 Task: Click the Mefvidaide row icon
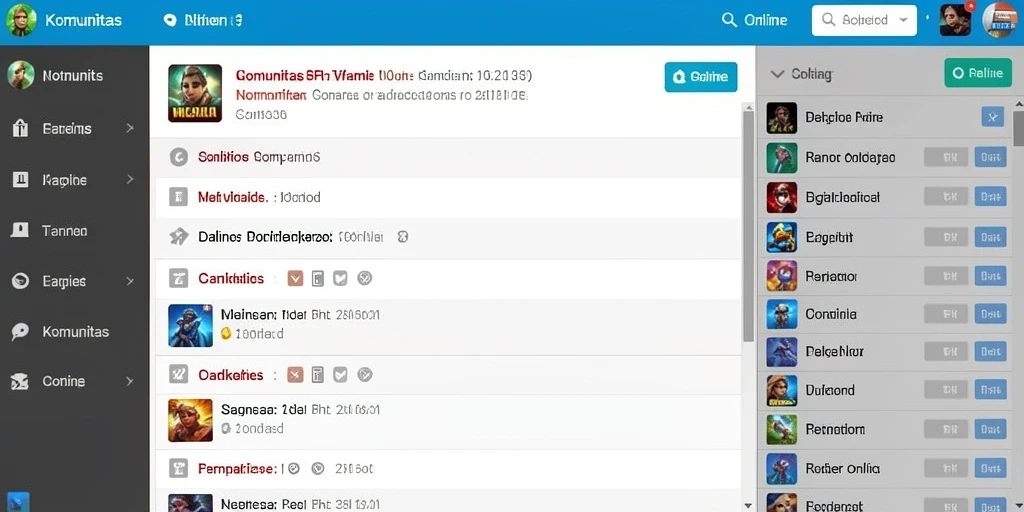pyautogui.click(x=178, y=197)
